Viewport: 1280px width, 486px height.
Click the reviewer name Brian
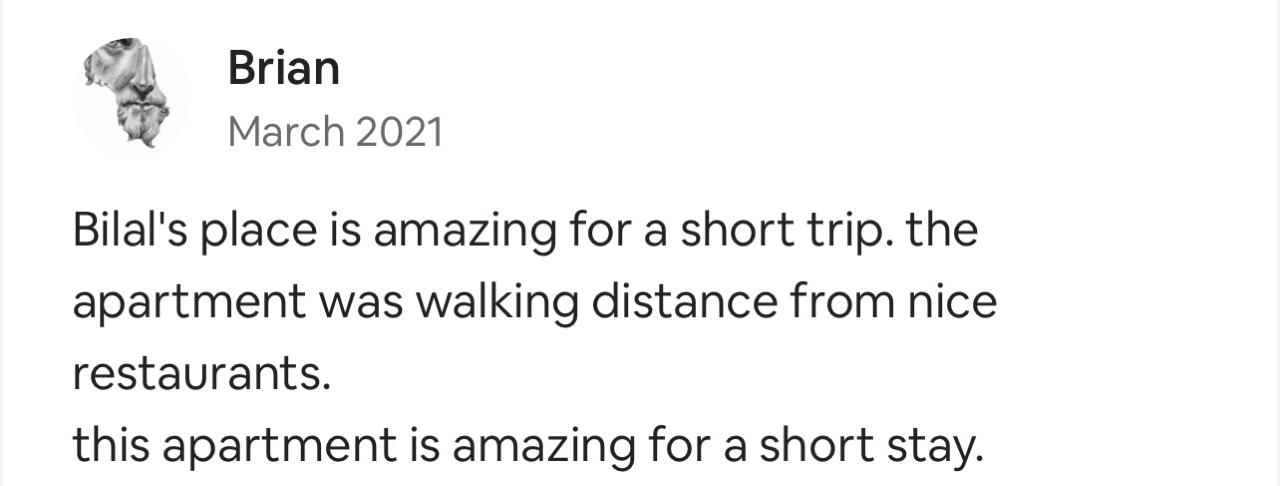[284, 68]
